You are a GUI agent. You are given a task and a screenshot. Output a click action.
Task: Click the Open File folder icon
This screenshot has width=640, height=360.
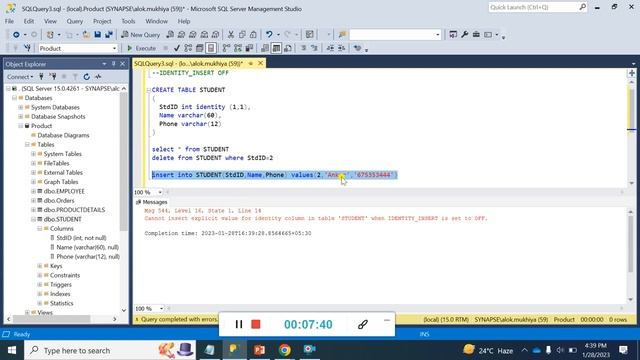86,35
